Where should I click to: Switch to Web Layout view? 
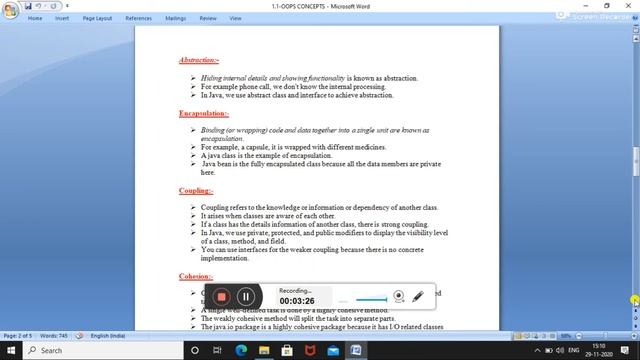(x=536, y=336)
